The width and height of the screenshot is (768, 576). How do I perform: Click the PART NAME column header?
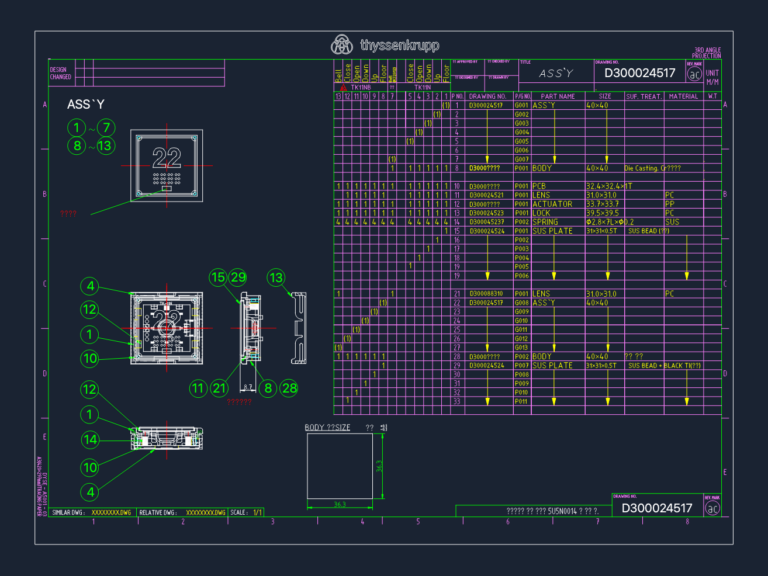click(x=557, y=96)
